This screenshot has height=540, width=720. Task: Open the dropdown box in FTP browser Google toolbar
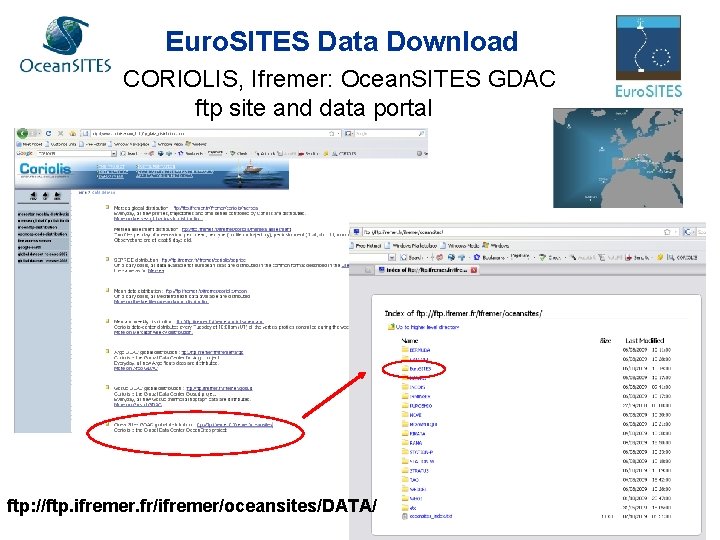coord(392,257)
